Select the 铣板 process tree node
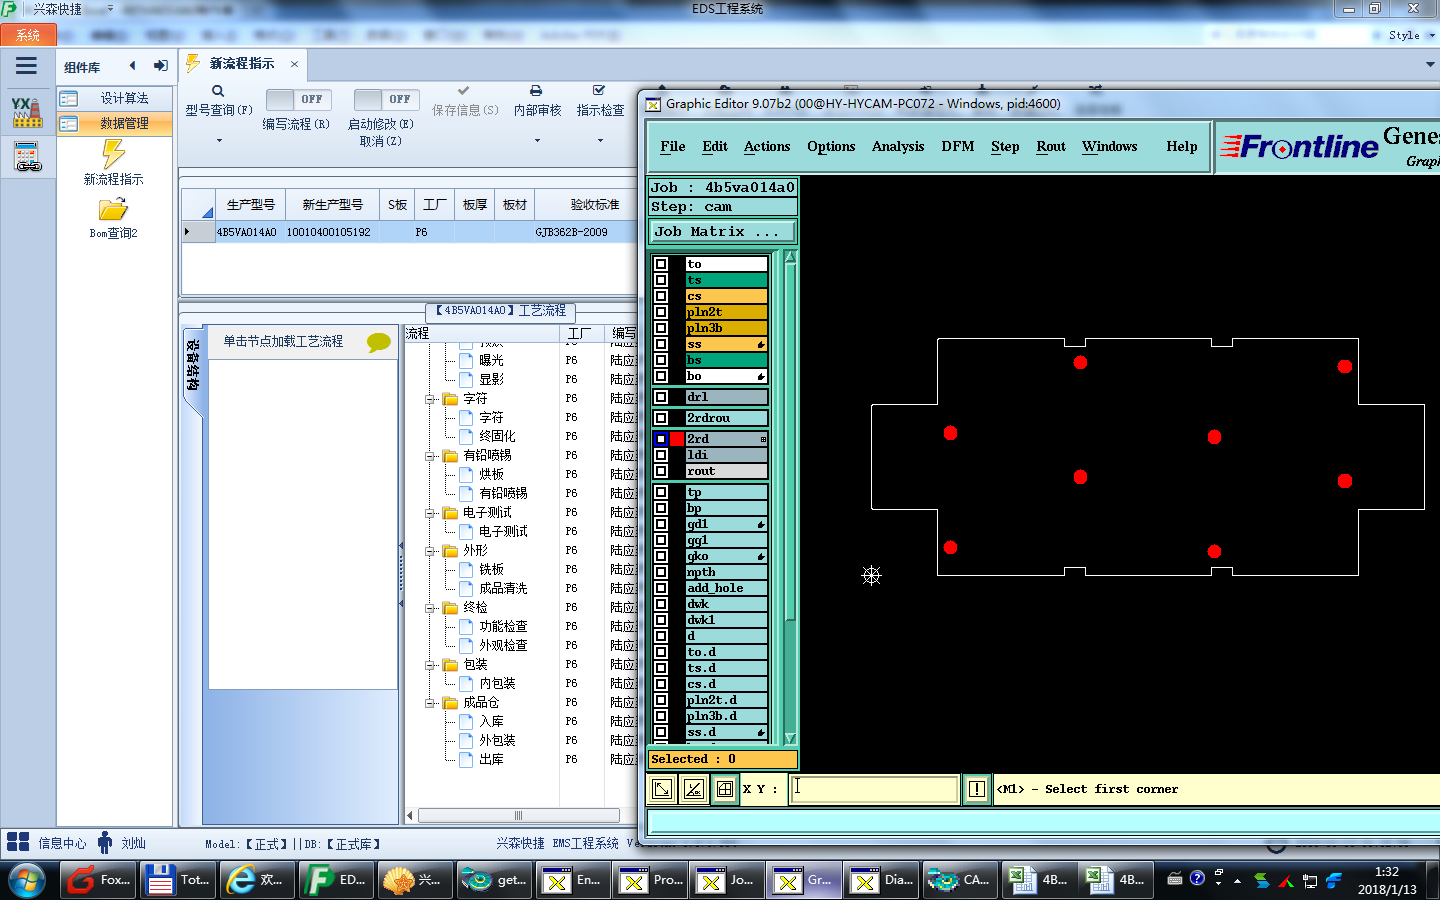Image resolution: width=1440 pixels, height=900 pixels. [491, 570]
